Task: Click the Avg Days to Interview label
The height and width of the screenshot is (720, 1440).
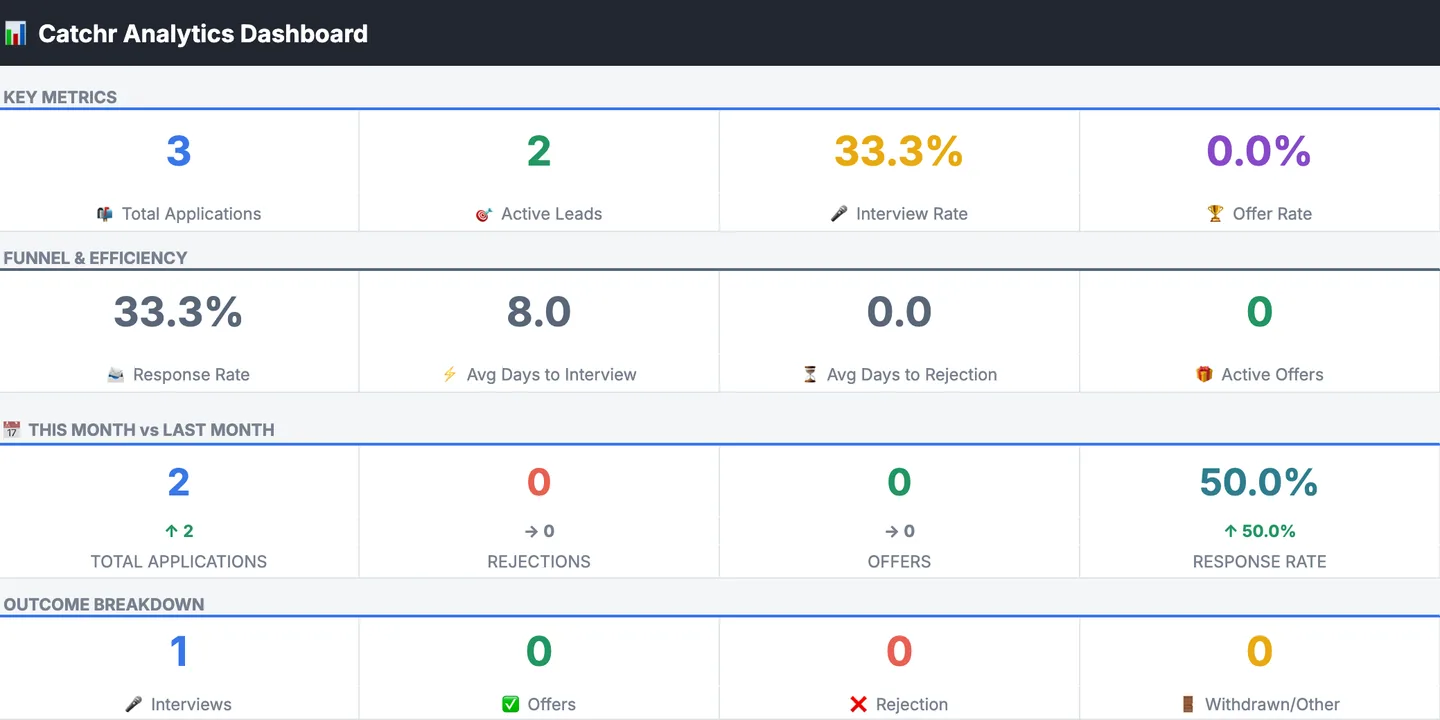Action: click(x=552, y=375)
